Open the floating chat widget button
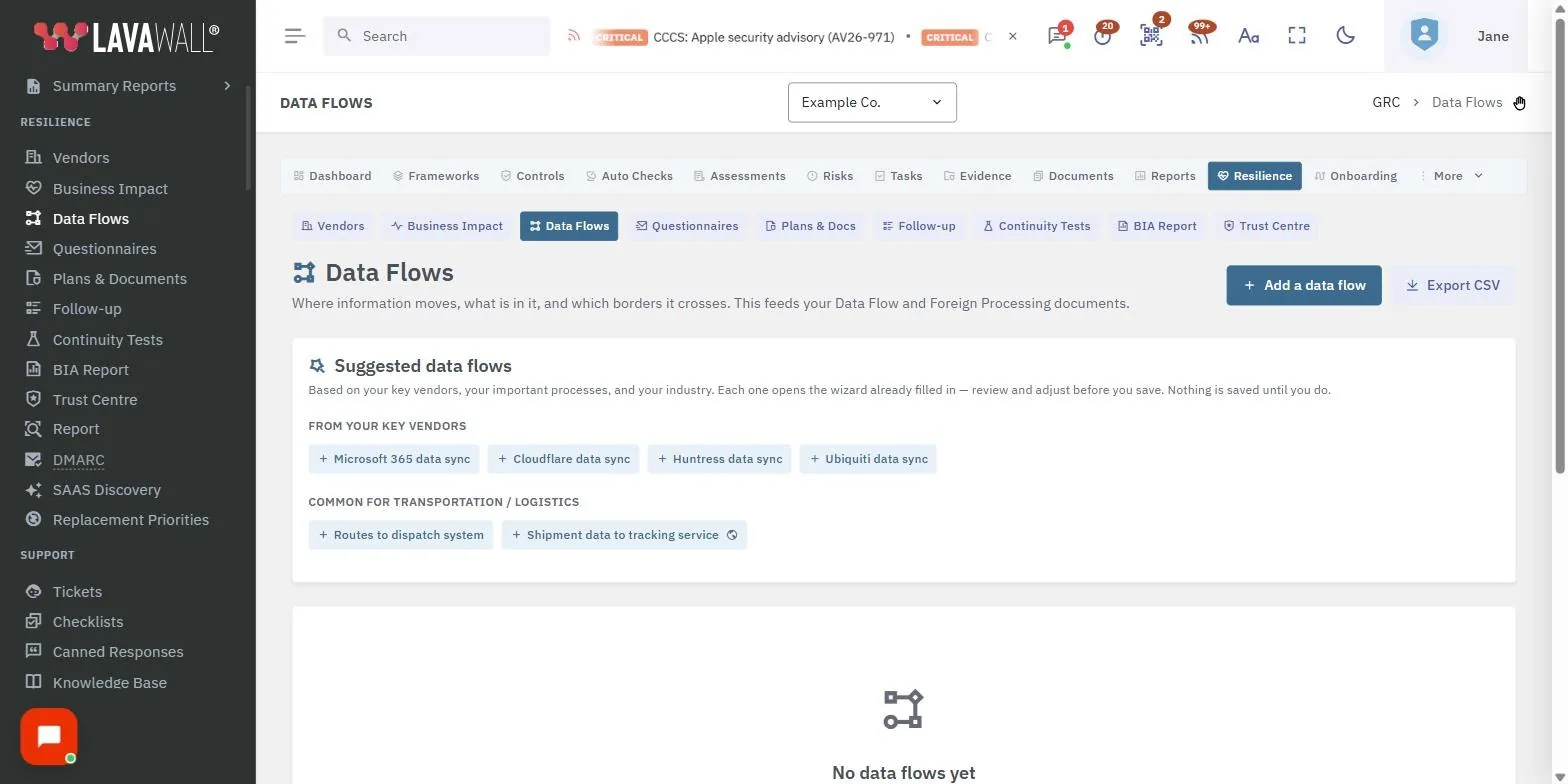This screenshot has width=1568, height=784. point(49,737)
